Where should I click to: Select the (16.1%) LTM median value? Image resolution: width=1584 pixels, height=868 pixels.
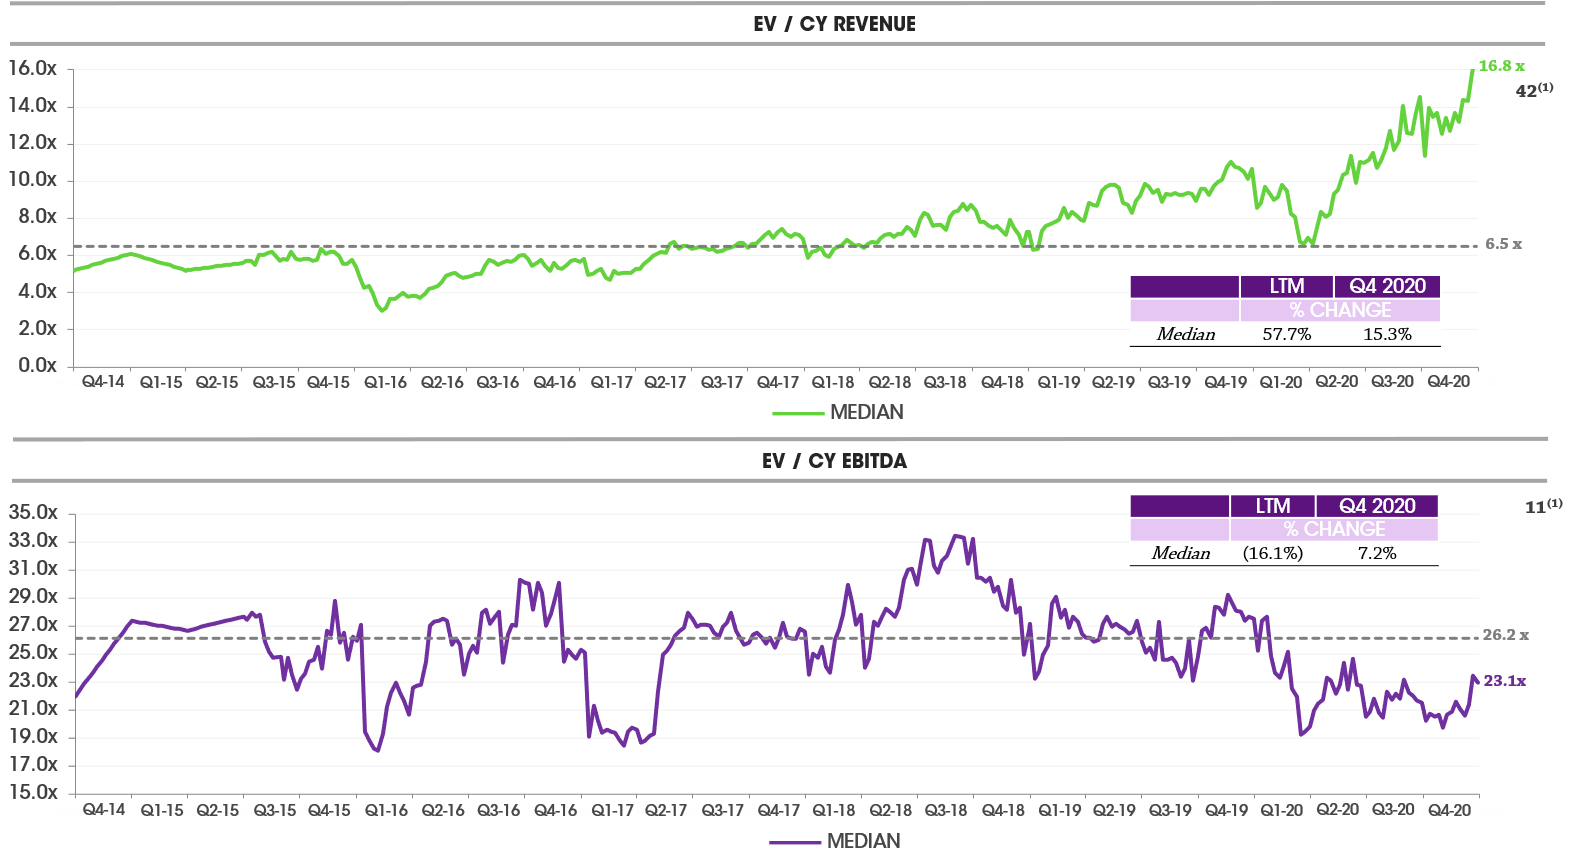point(1272,553)
